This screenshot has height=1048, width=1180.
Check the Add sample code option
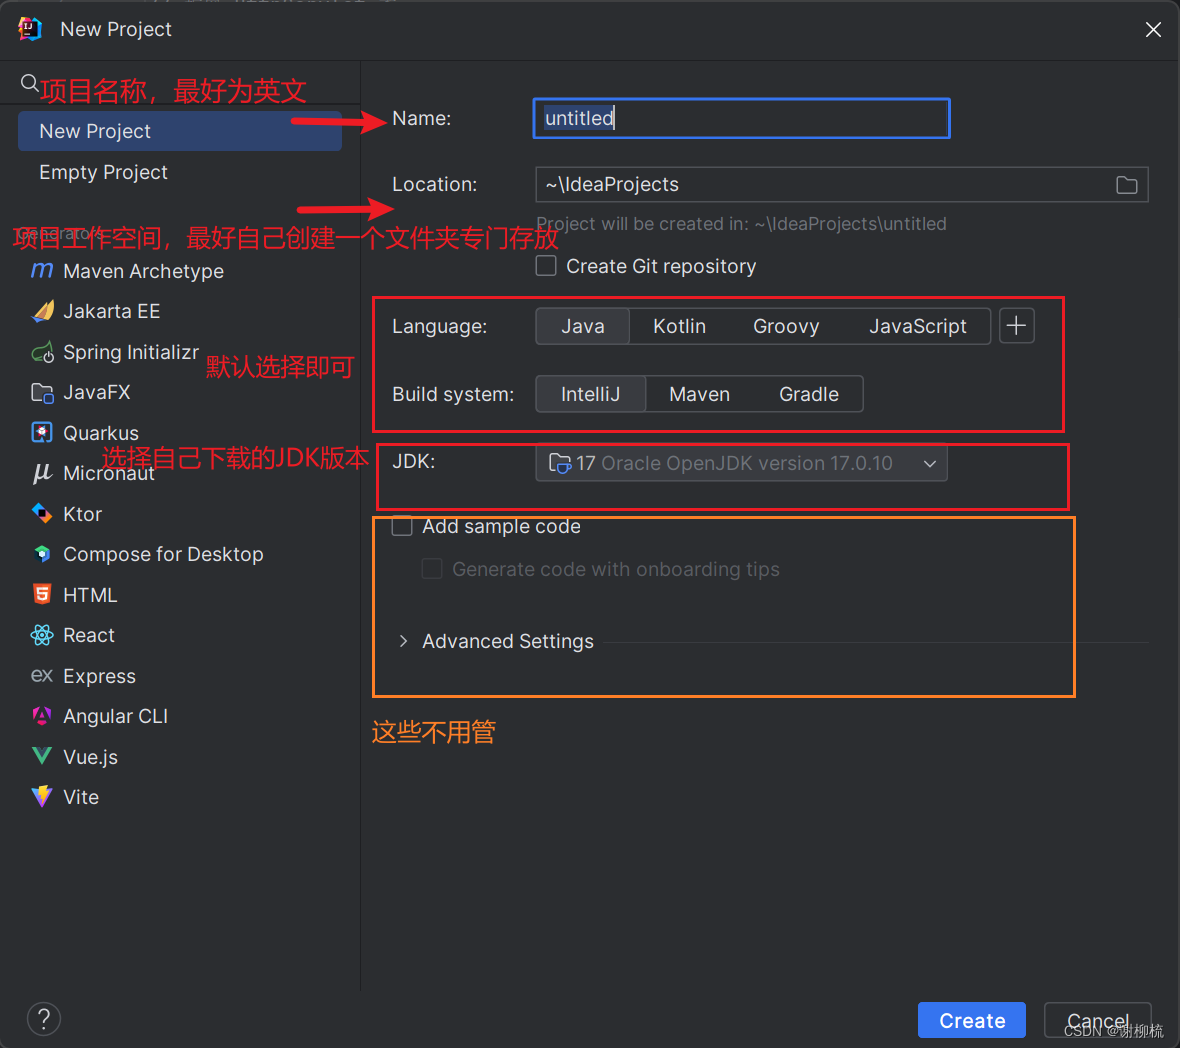(402, 525)
